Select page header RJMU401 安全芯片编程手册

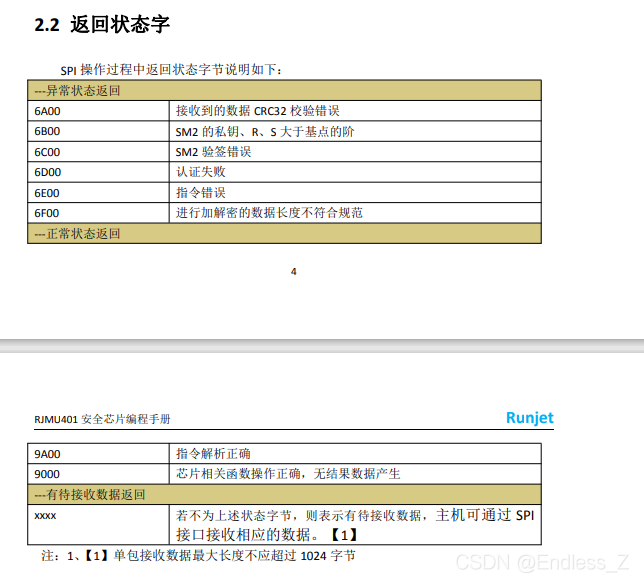[x=102, y=419]
